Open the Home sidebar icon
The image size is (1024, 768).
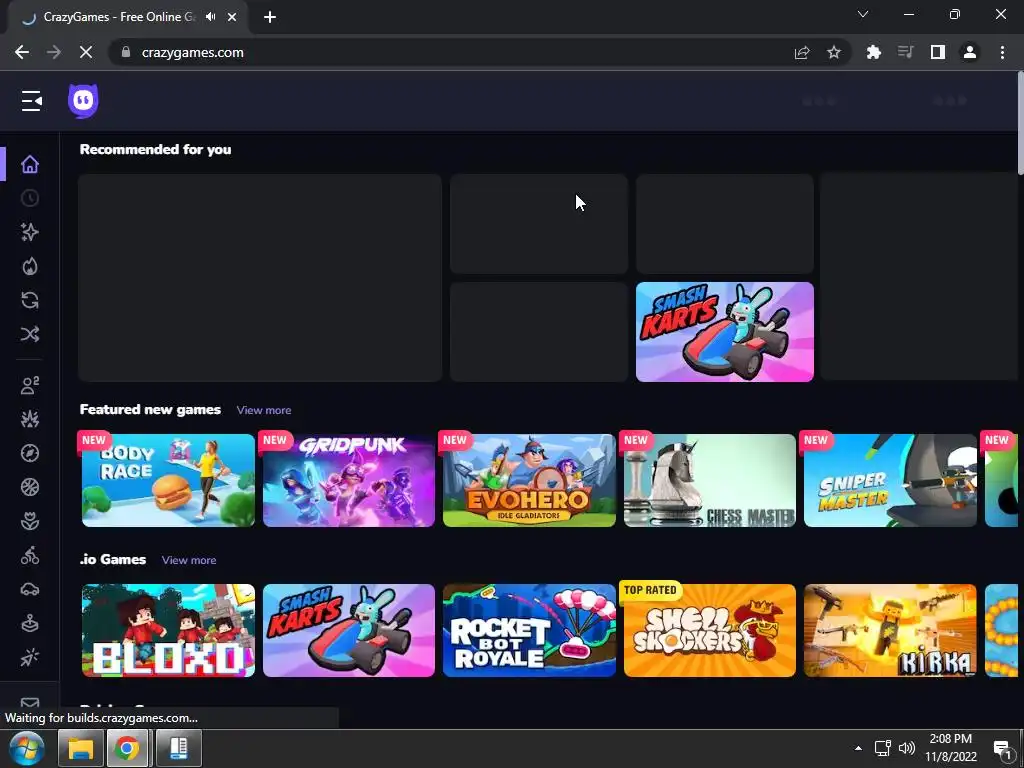click(30, 164)
